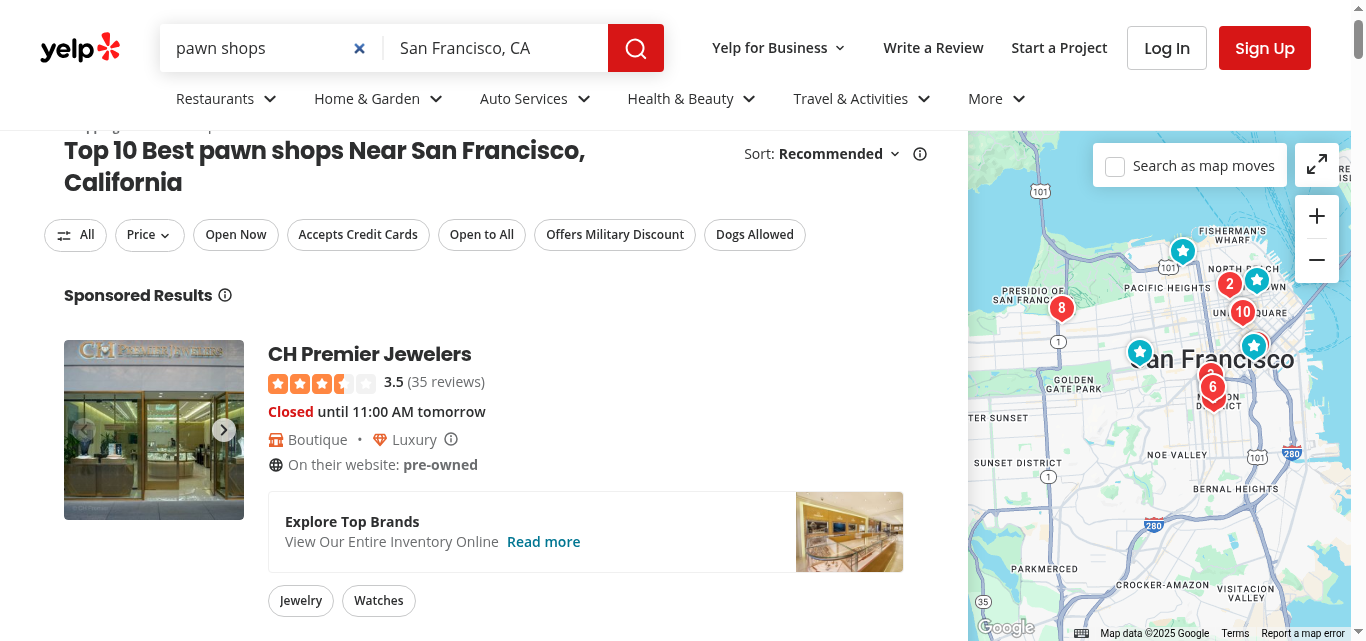The width and height of the screenshot is (1366, 641).
Task: Expand the Auto Services category menu
Action: [535, 99]
